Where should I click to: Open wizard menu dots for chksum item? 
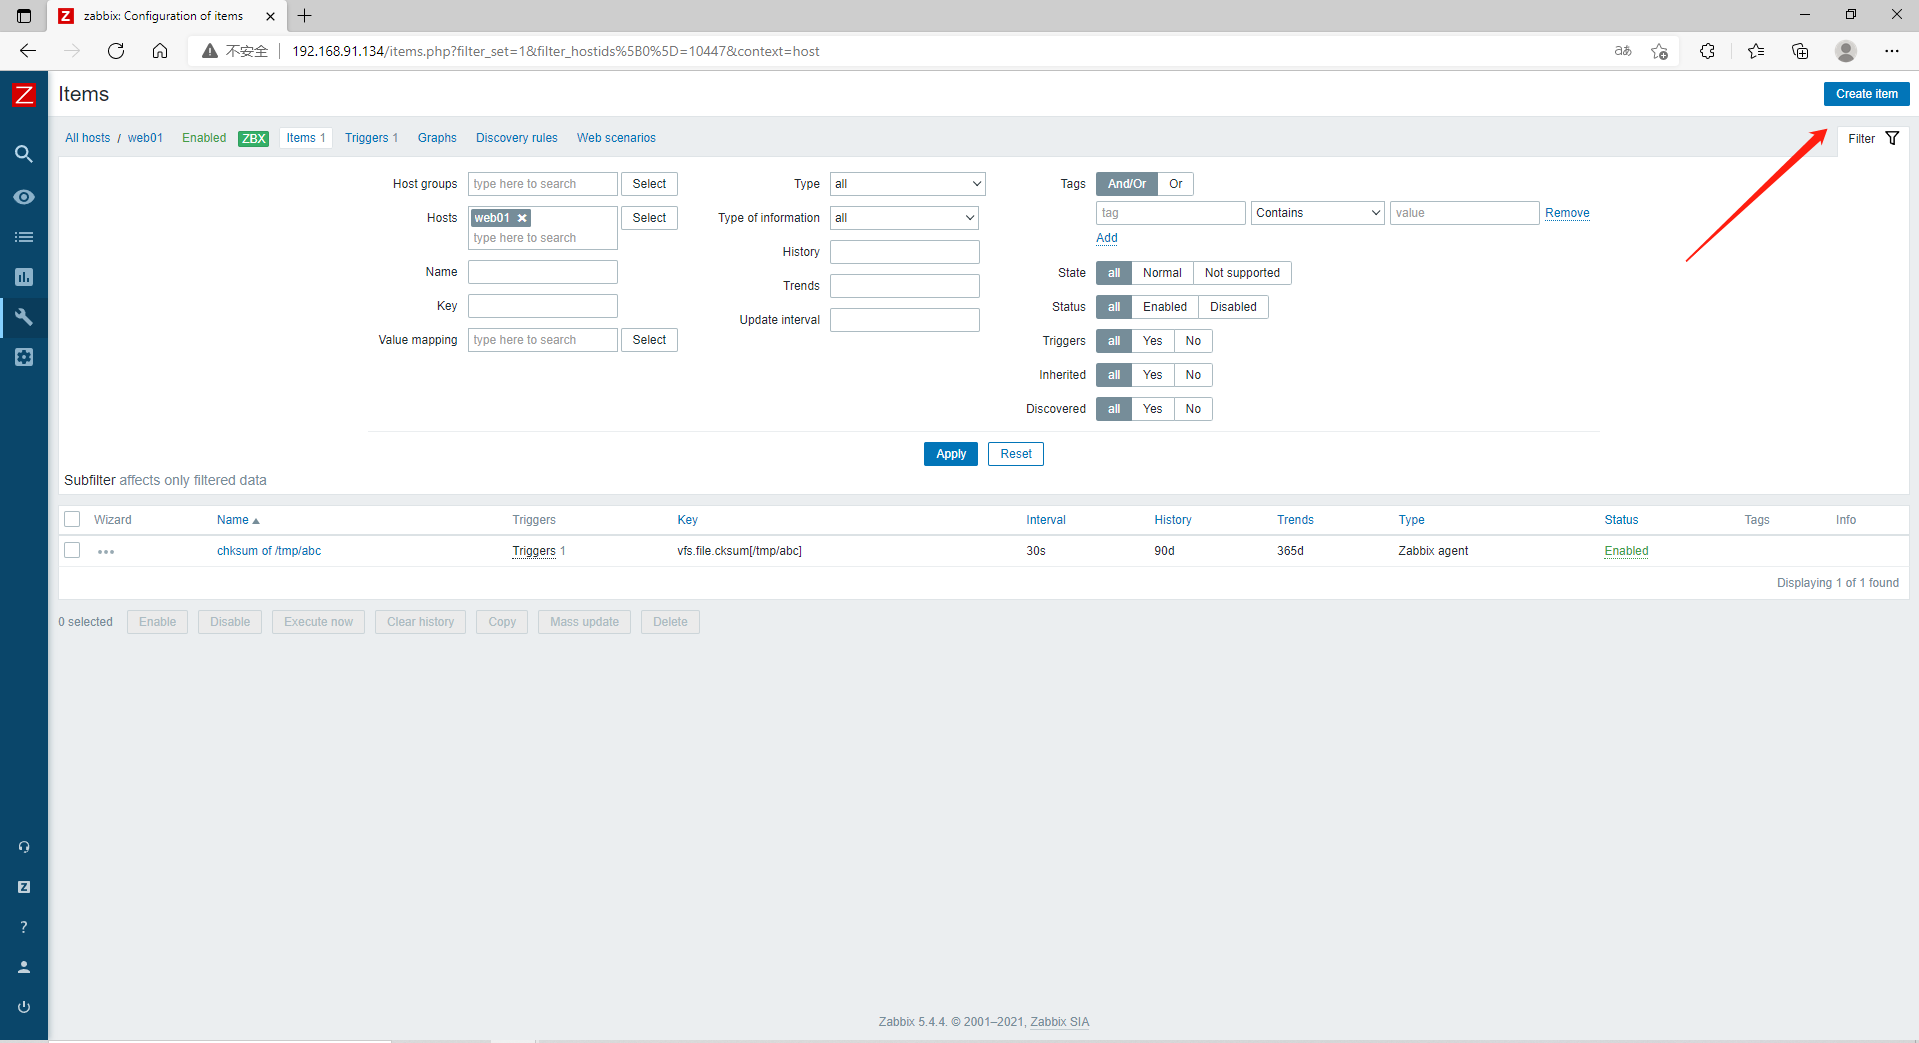[x=106, y=552]
